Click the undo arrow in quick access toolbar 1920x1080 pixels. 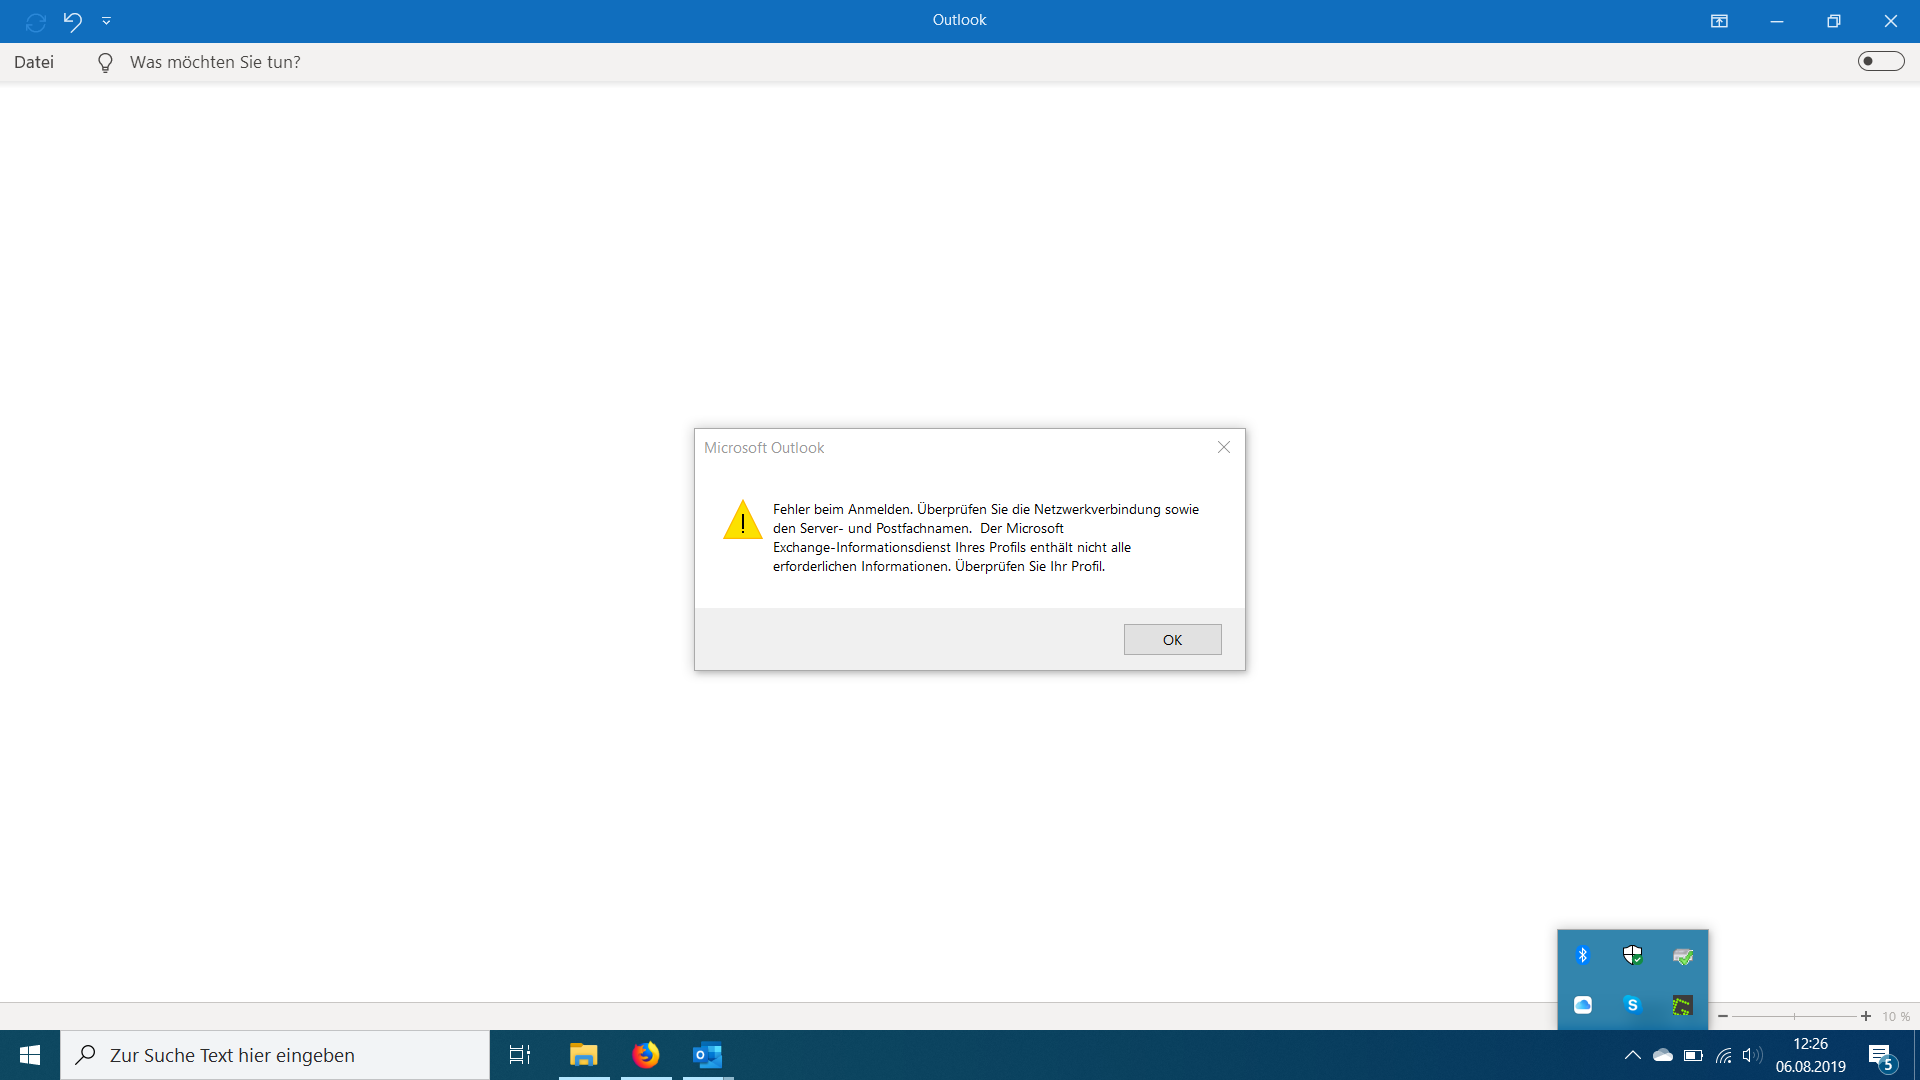[x=73, y=20]
